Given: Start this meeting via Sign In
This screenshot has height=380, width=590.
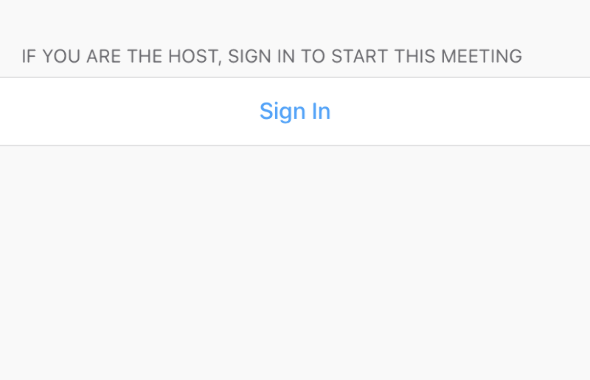Looking at the screenshot, I should coord(295,111).
